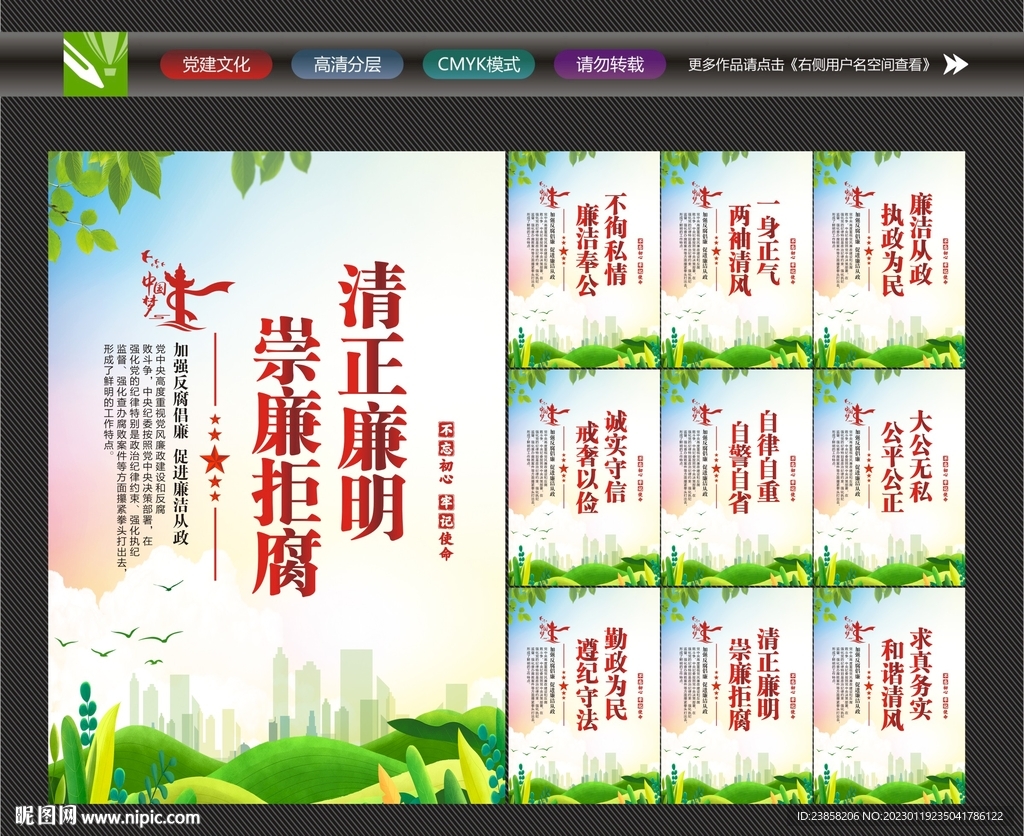Viewport: 1024px width, 836px height.
Task: Click the www.nipic.com website link
Action: coord(140,816)
